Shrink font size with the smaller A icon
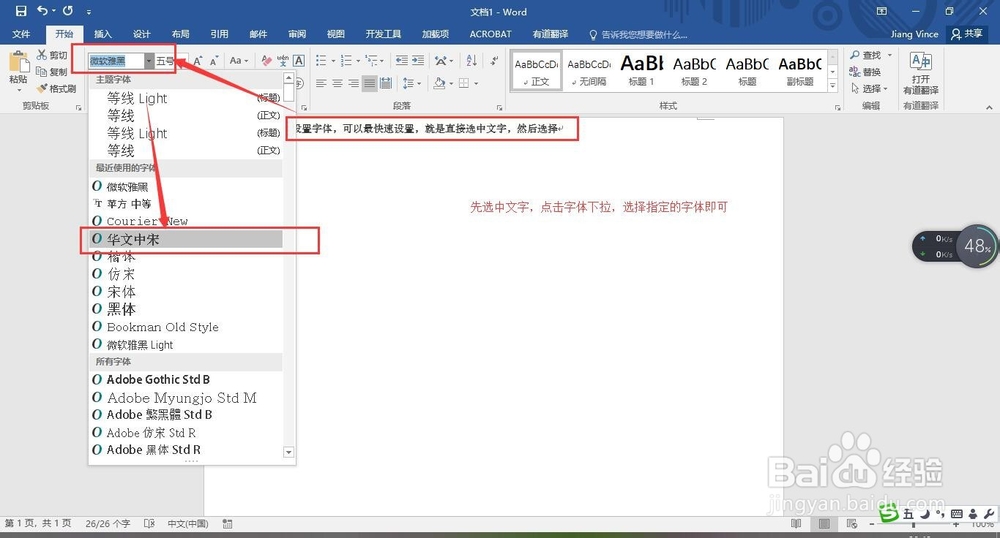This screenshot has height=538, width=1000. (214, 61)
